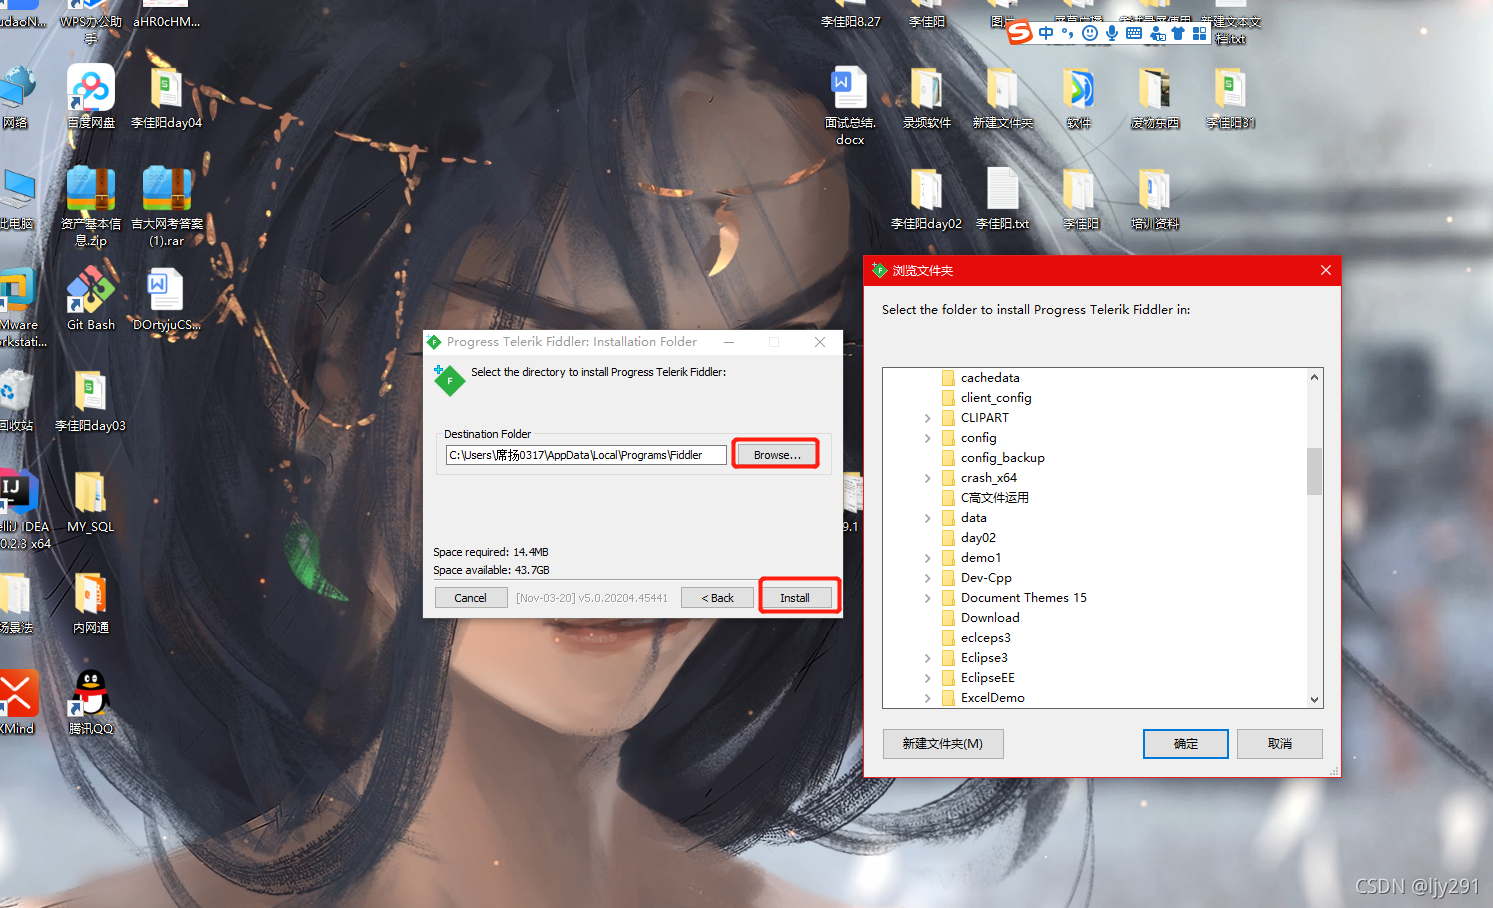Click the "Space required: 14.4MB" text
The image size is (1493, 908).
point(490,552)
